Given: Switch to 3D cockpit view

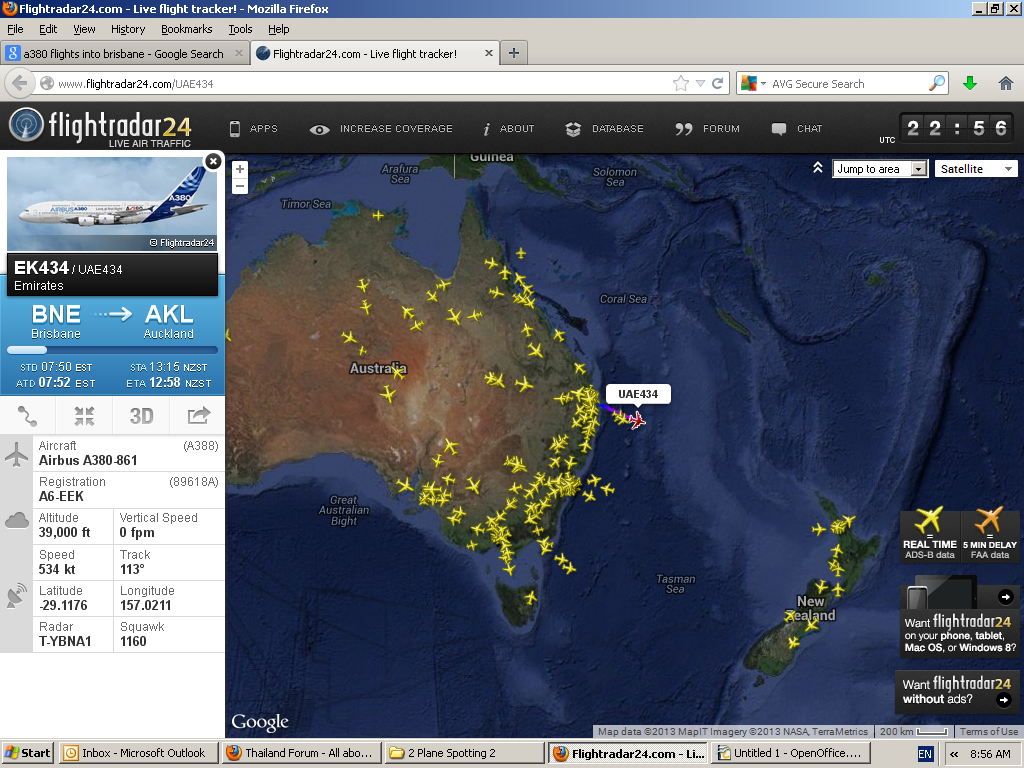Looking at the screenshot, I should pos(141,415).
